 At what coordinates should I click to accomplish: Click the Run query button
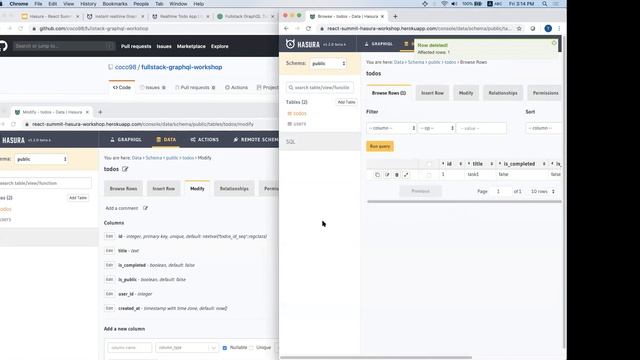pyautogui.click(x=380, y=146)
